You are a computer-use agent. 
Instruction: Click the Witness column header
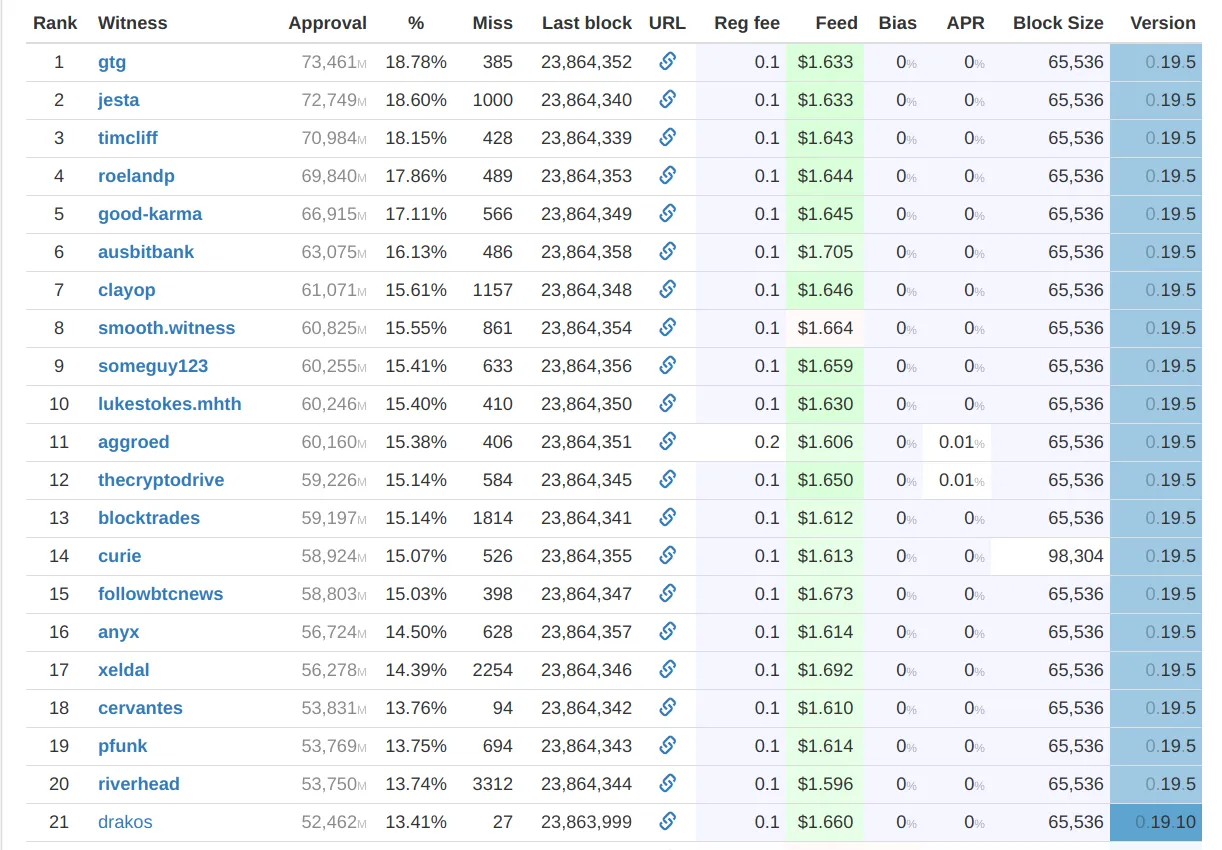tap(133, 23)
